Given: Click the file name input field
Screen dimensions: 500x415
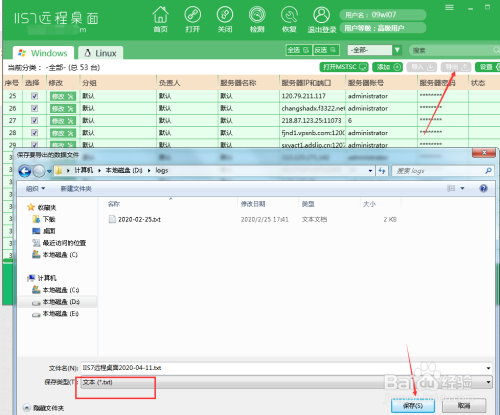Looking at the screenshot, I should click(x=283, y=368).
